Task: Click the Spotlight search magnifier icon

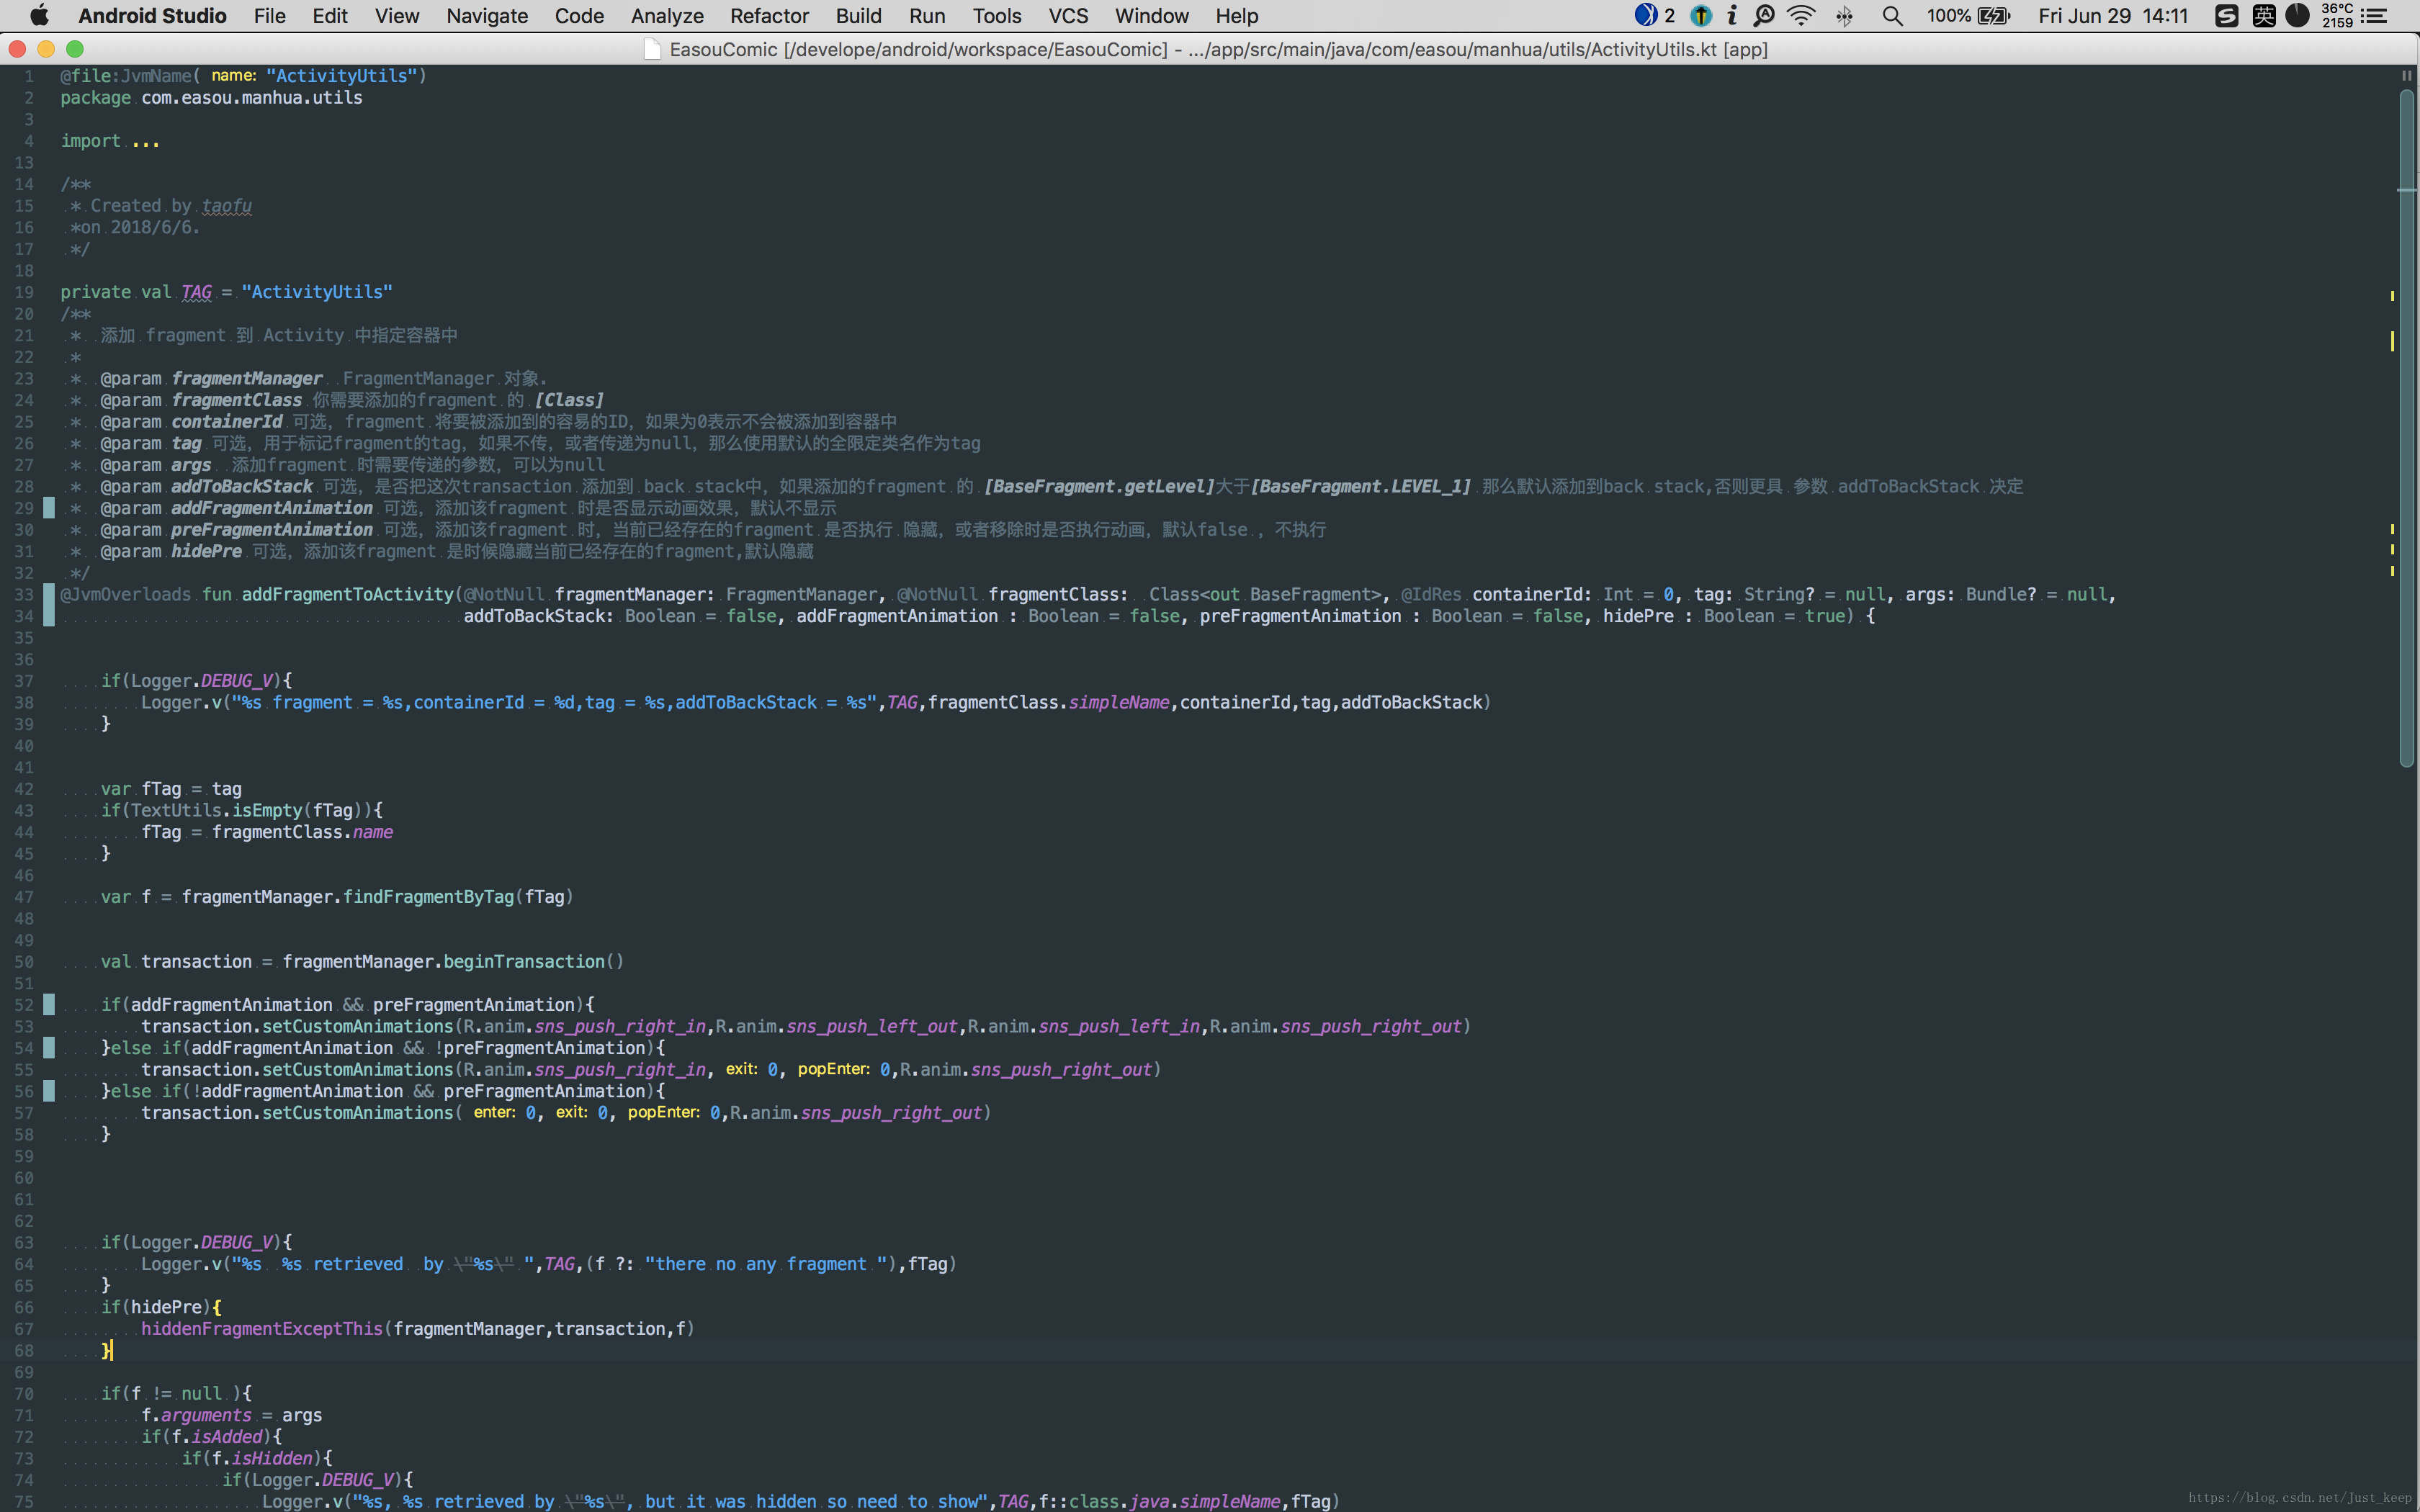Action: coord(1891,16)
